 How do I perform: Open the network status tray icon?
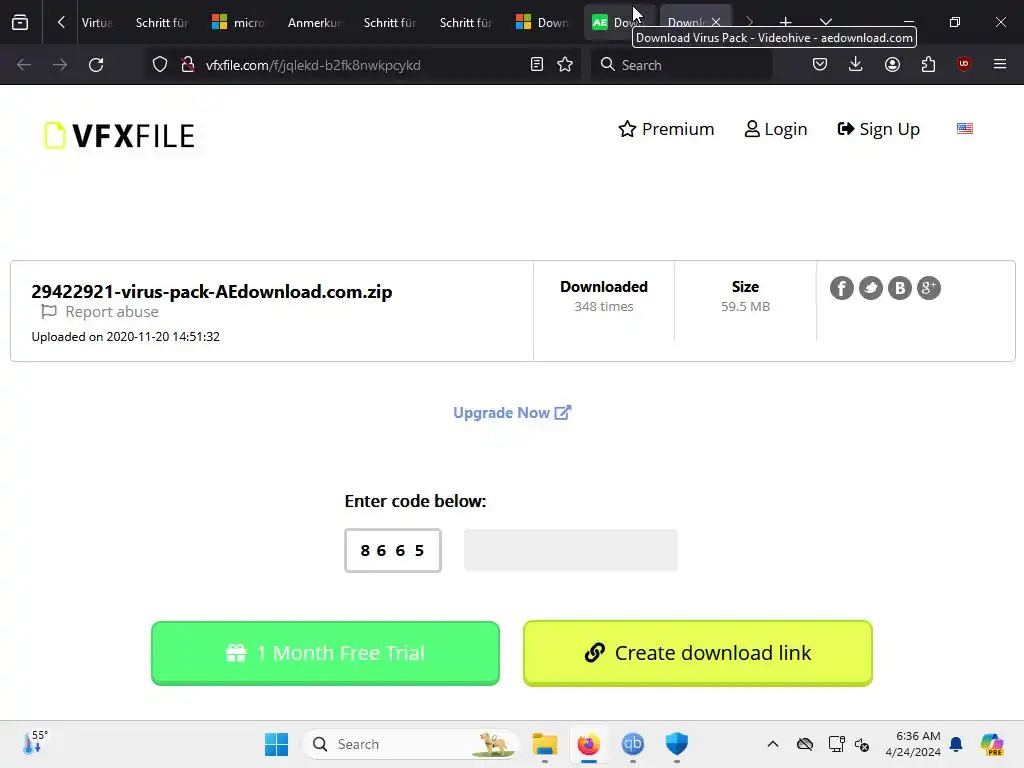pyautogui.click(x=837, y=744)
